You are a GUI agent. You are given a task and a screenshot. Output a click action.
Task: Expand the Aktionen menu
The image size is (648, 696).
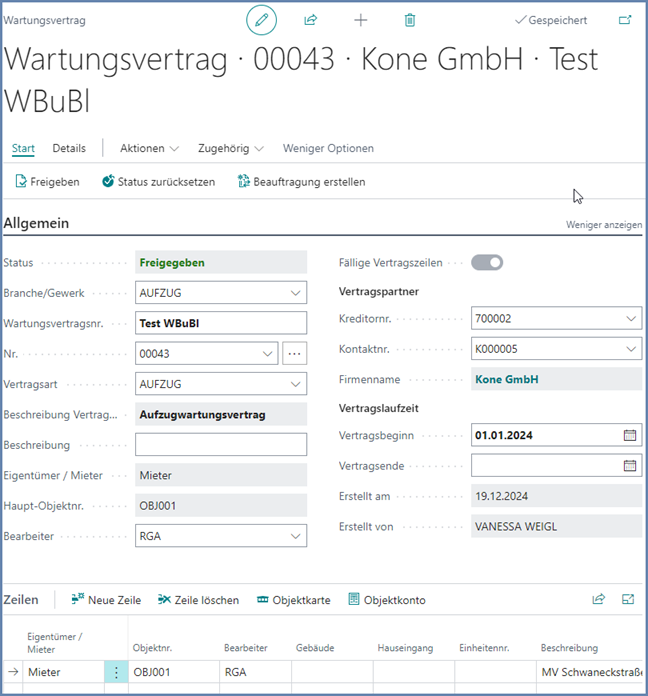tap(149, 148)
